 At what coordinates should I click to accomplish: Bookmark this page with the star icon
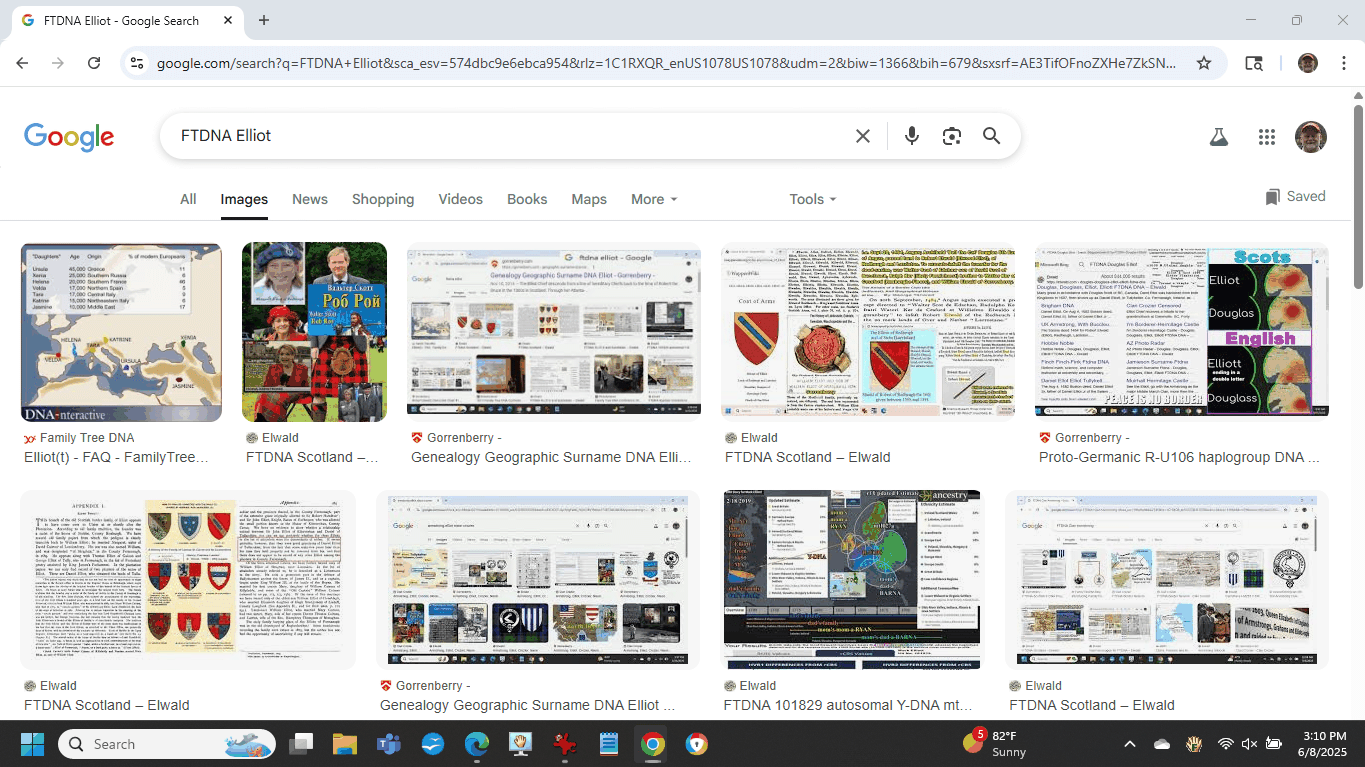point(1204,63)
